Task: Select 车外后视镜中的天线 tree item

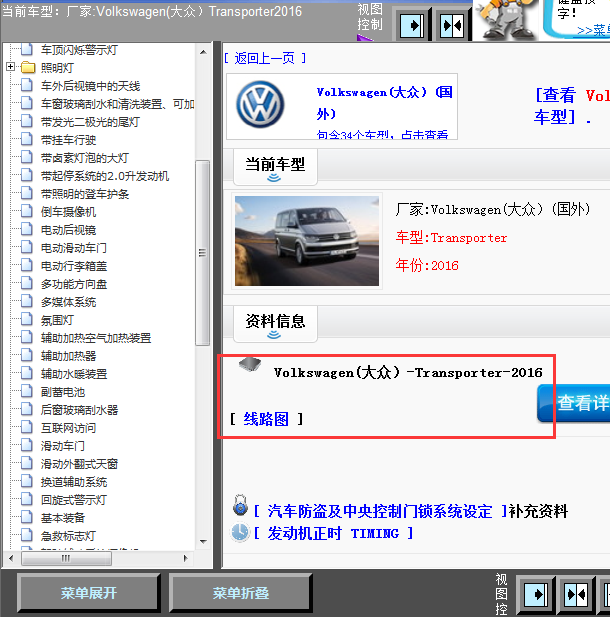Action: (90, 86)
